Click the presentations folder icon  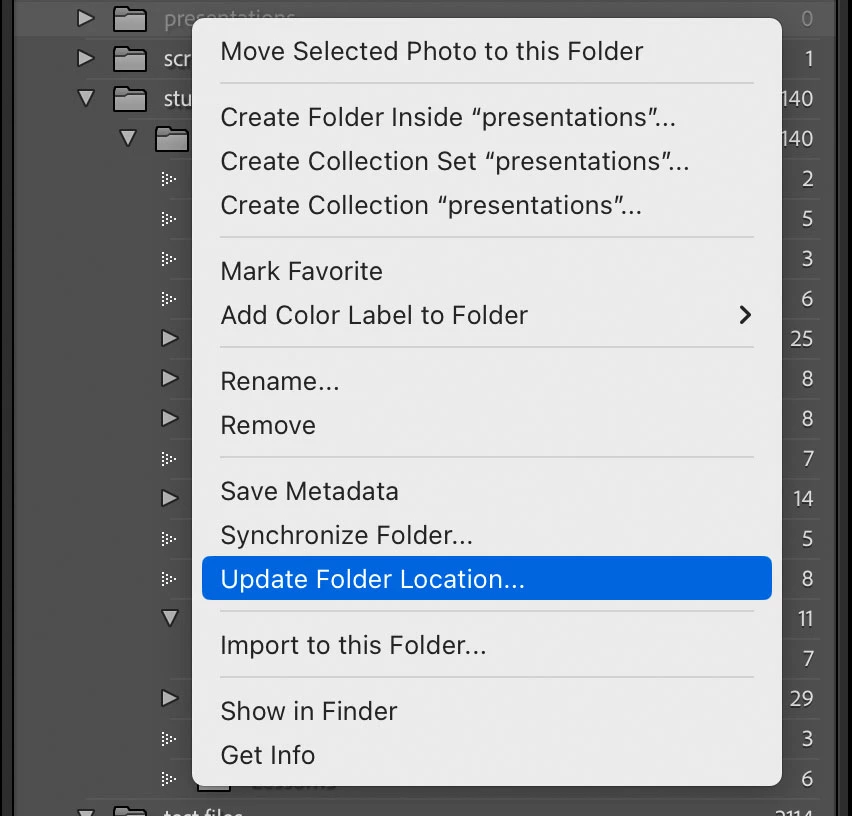(x=130, y=19)
